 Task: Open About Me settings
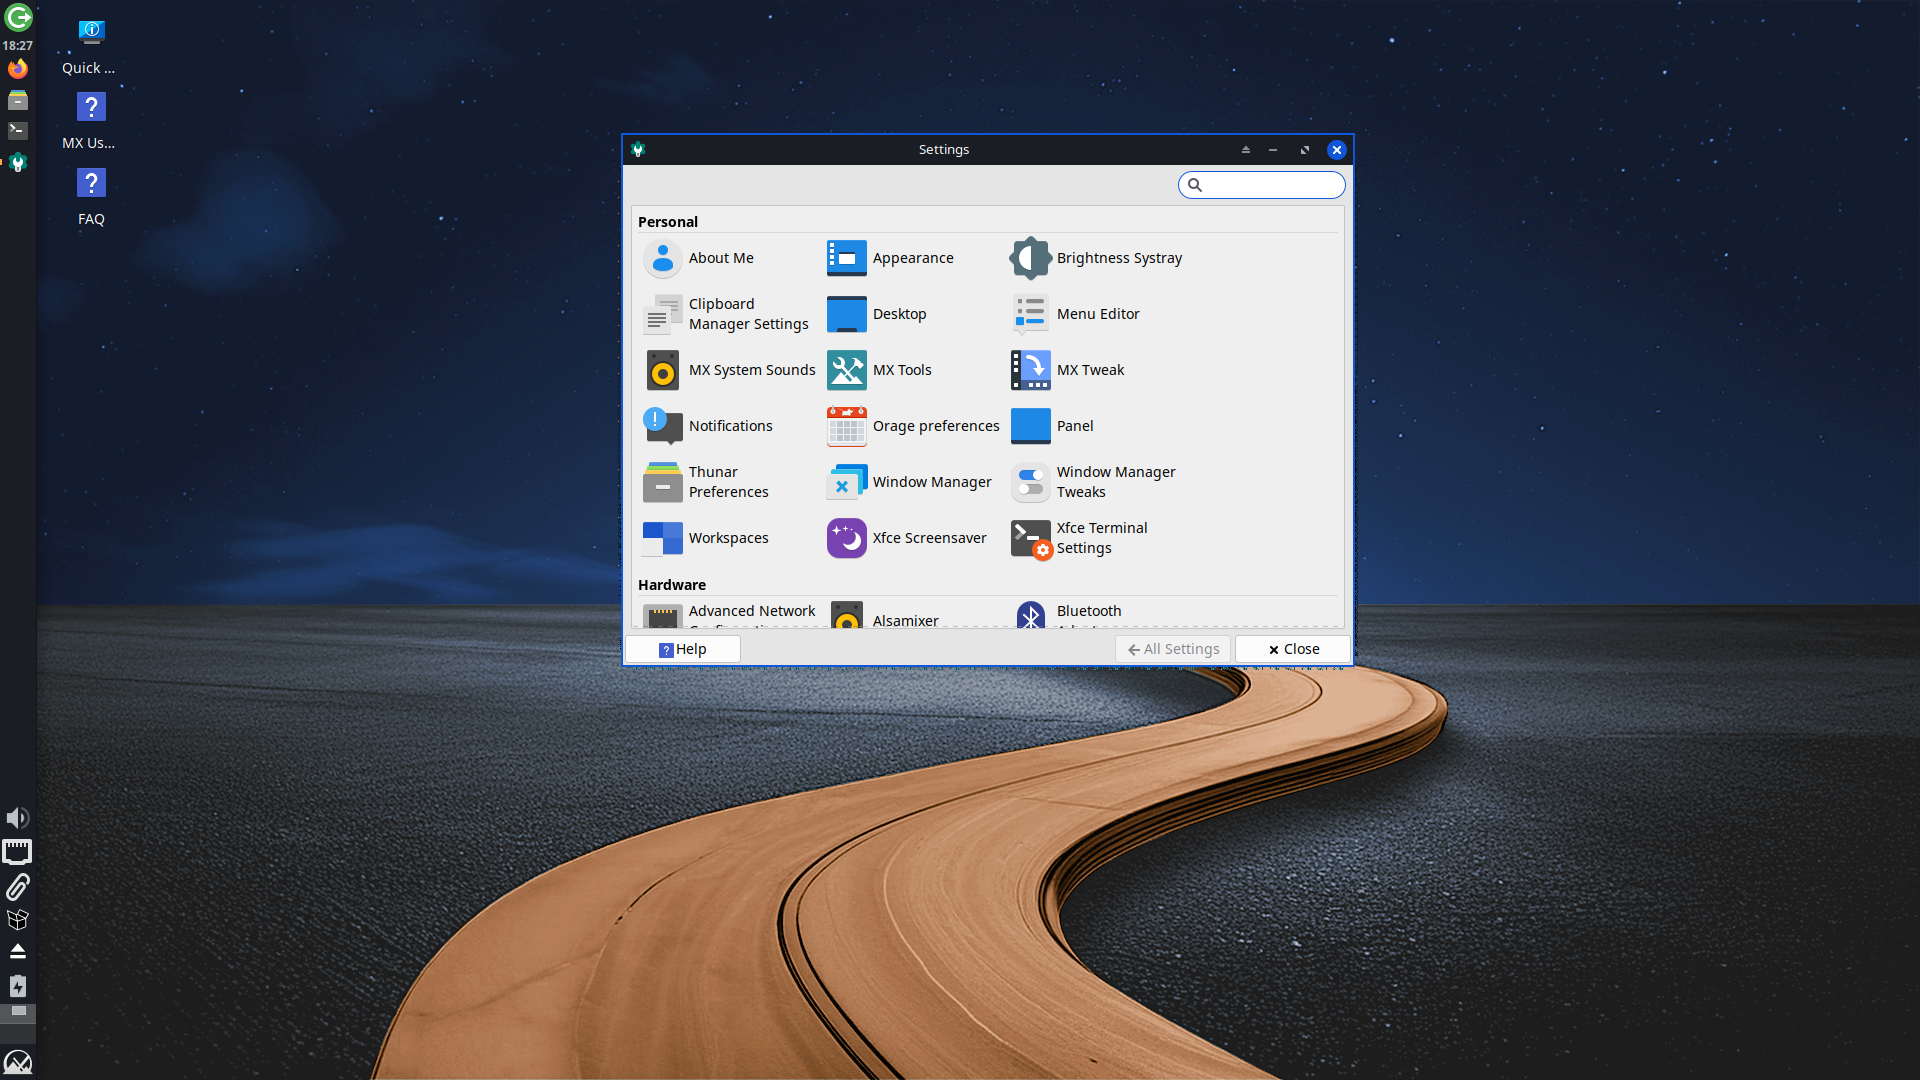tap(699, 258)
